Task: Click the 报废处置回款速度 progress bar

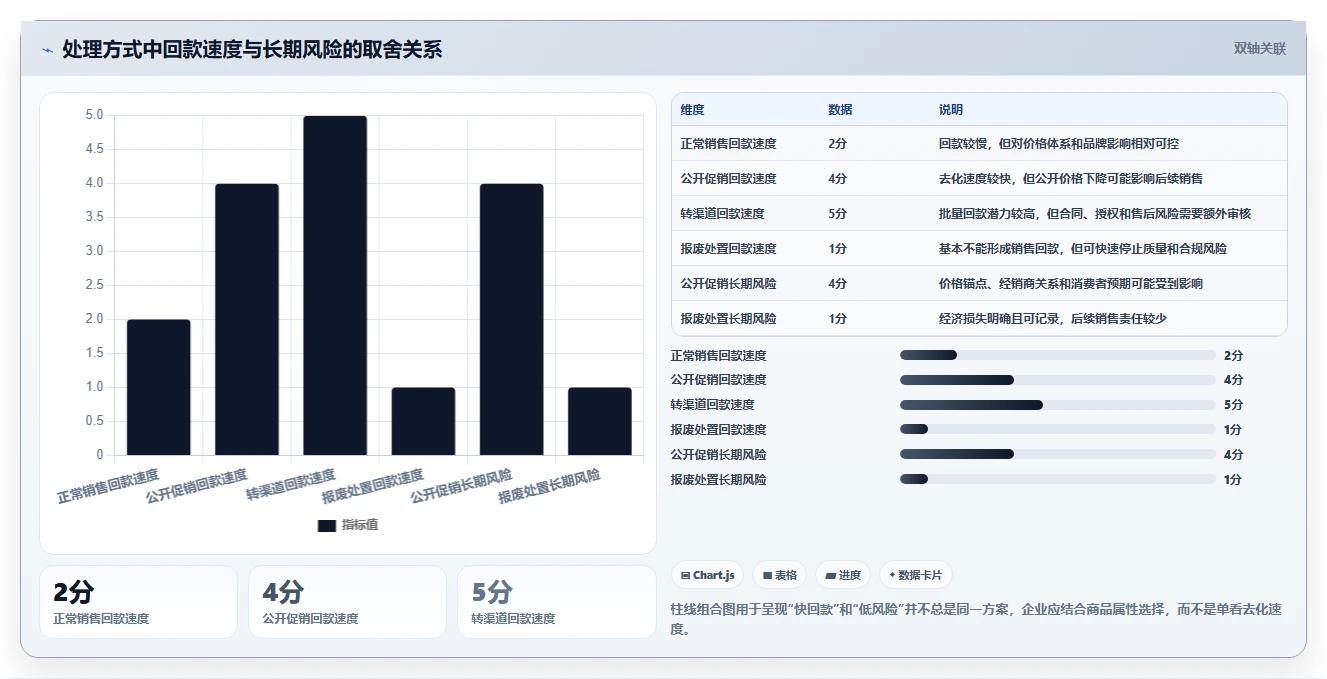Action: [x=1058, y=429]
